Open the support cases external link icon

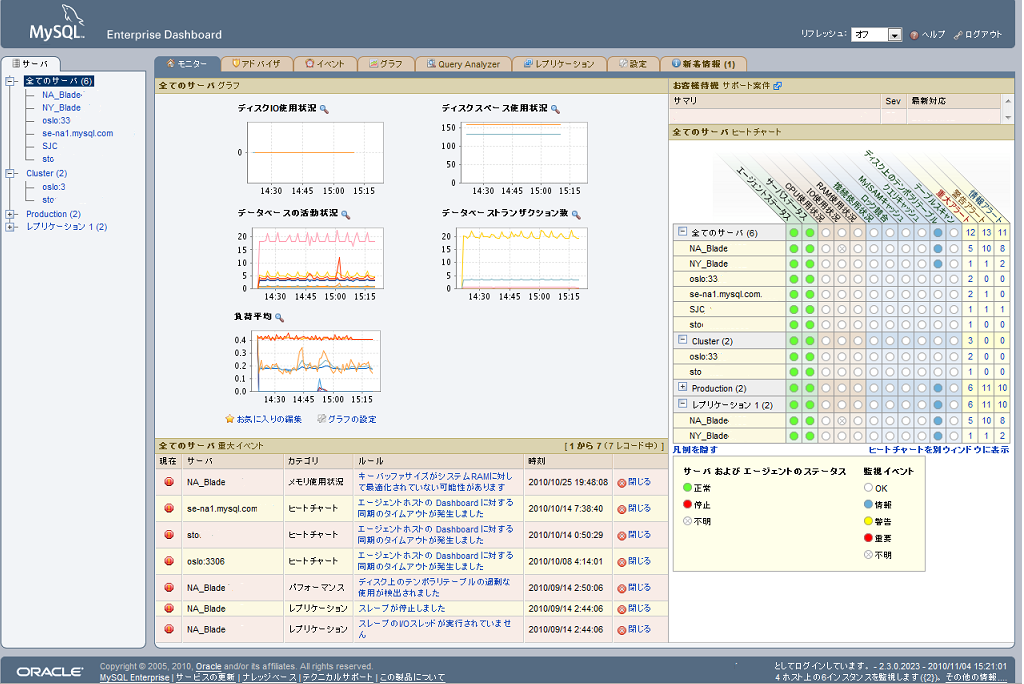777,86
